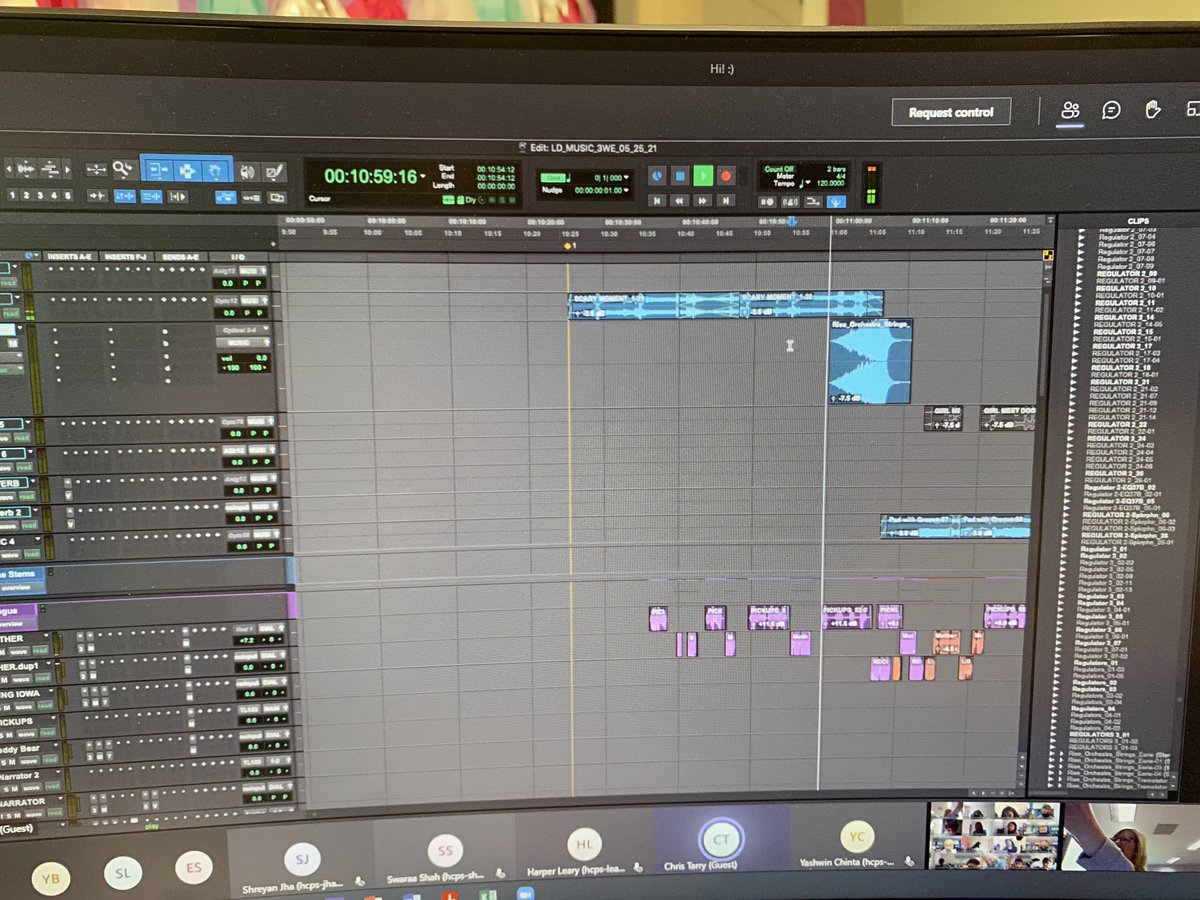
Task: Select Regulators_03 in the clips list
Action: [1094, 689]
